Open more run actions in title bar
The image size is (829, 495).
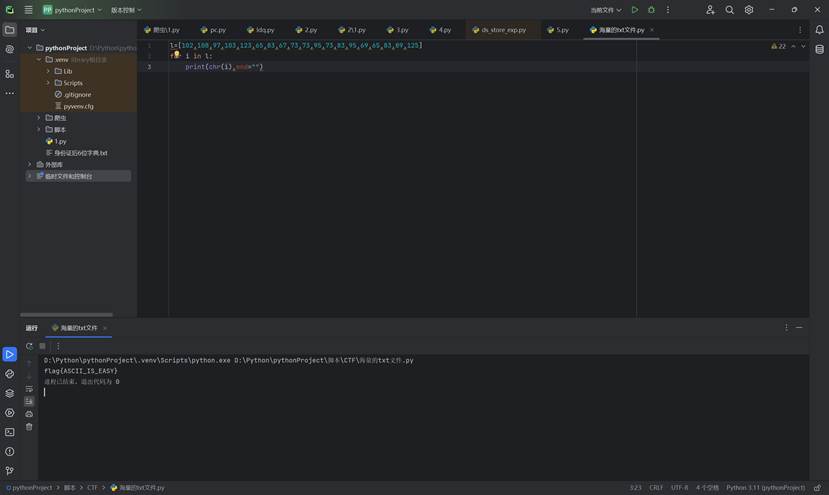pos(668,10)
